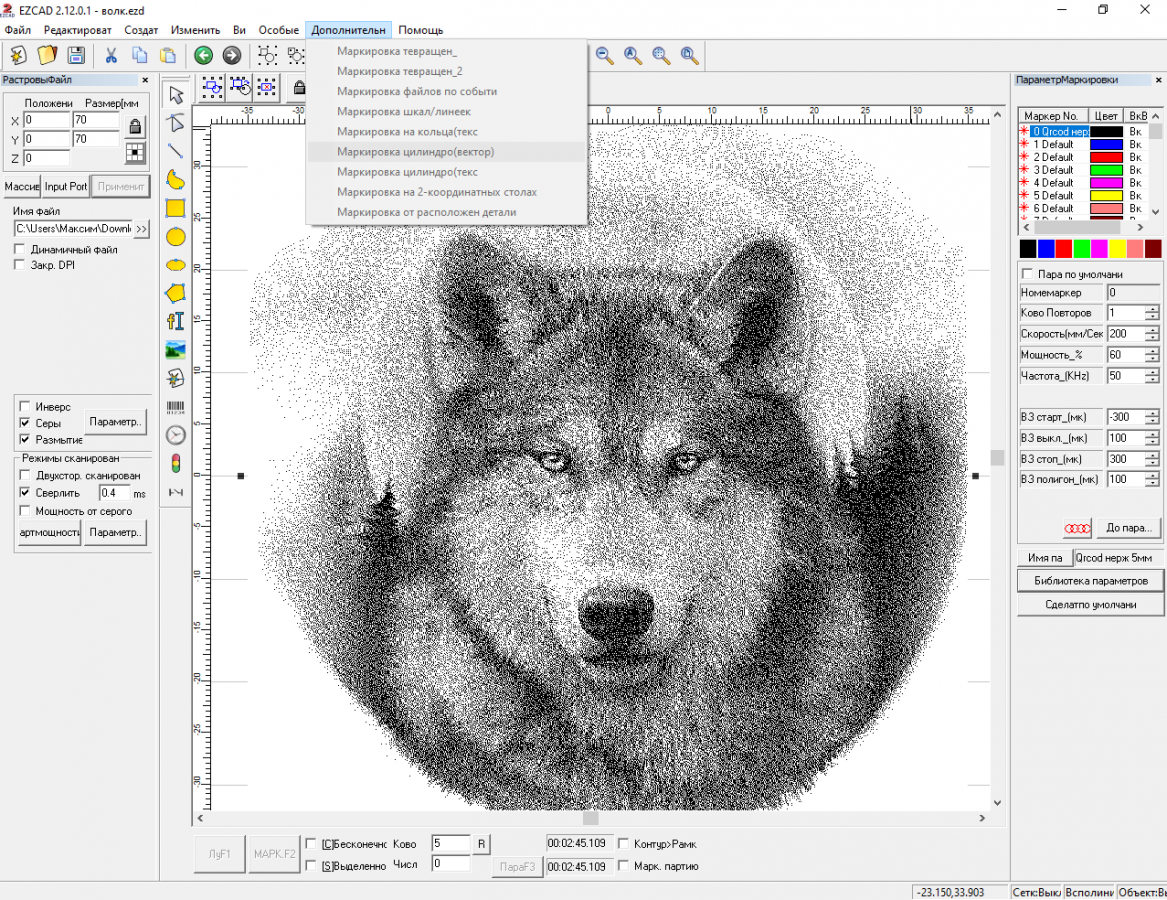This screenshot has width=1167, height=900.
Task: Select the green color swatch in palette
Action: pos(1081,248)
